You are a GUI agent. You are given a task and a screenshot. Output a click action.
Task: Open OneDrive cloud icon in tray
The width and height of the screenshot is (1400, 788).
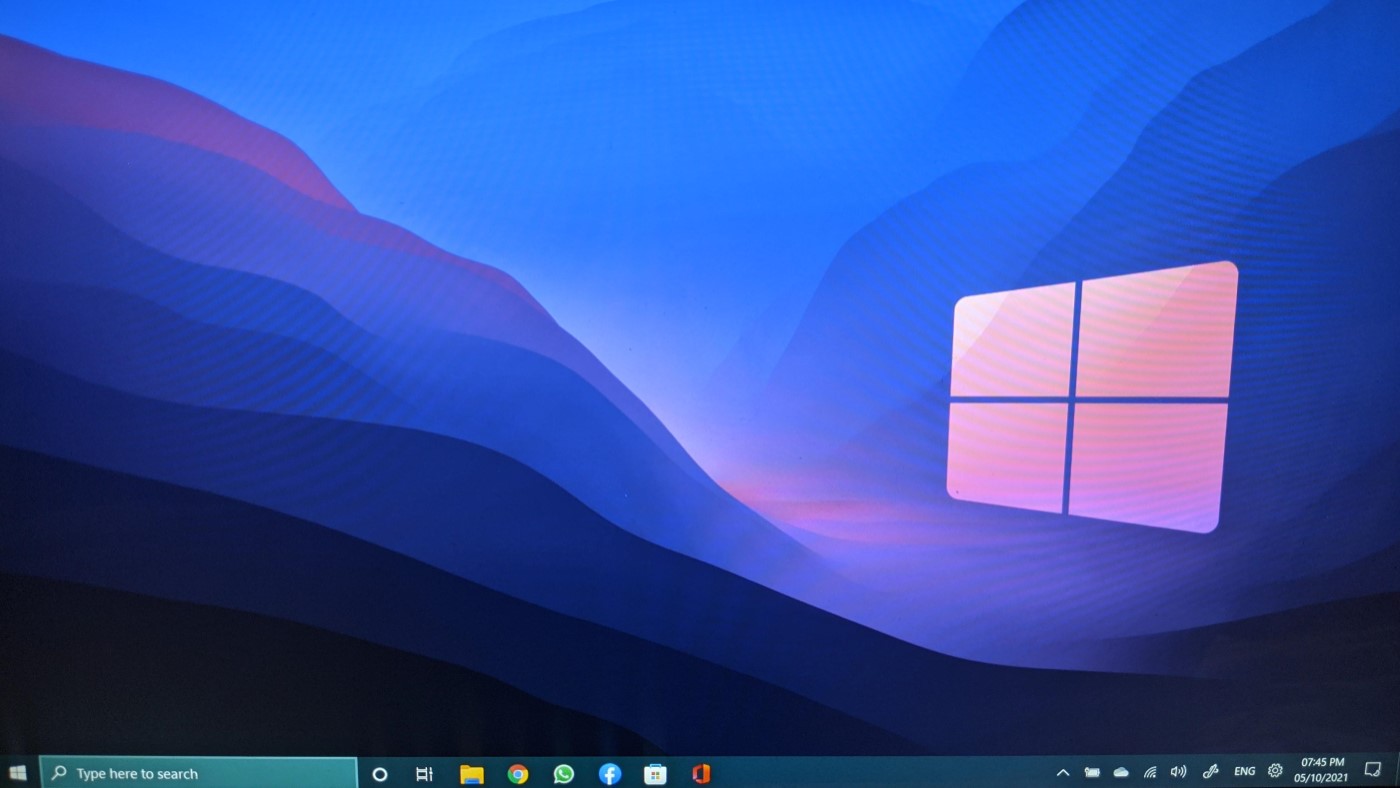coord(1121,772)
